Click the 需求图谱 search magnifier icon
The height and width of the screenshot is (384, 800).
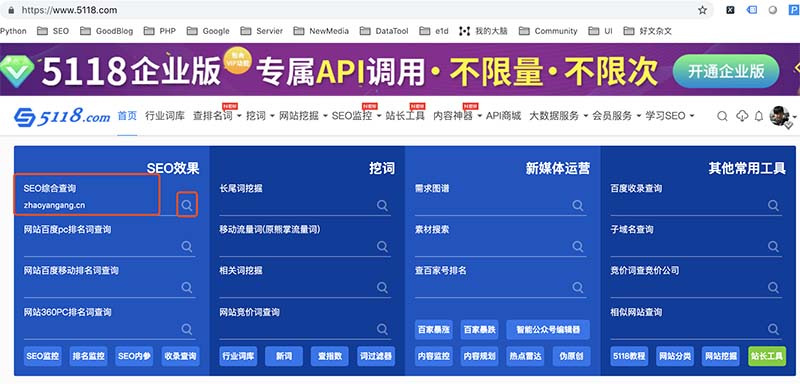click(x=578, y=205)
